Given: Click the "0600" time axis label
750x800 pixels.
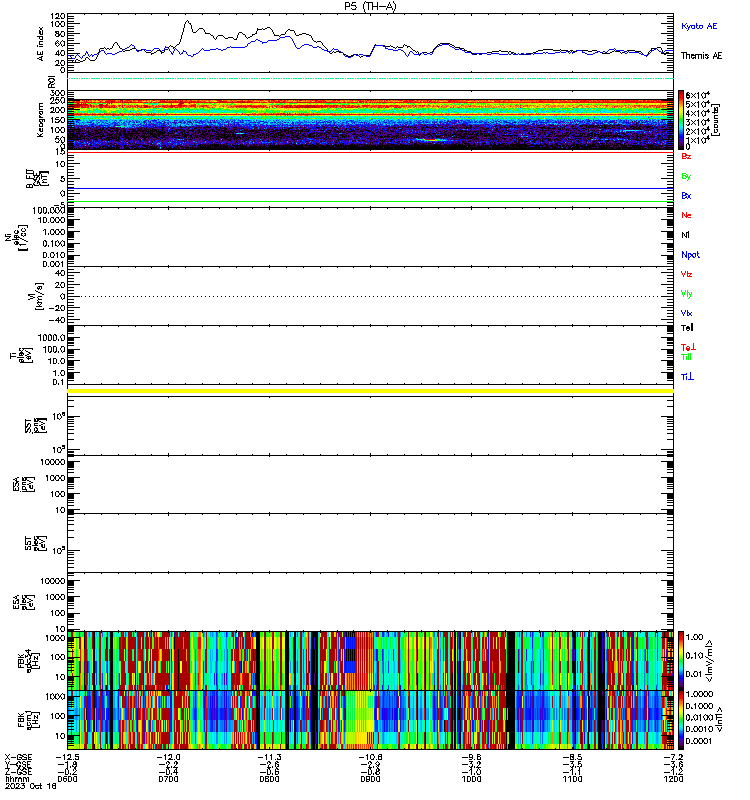Looking at the screenshot, I should coord(67,779).
